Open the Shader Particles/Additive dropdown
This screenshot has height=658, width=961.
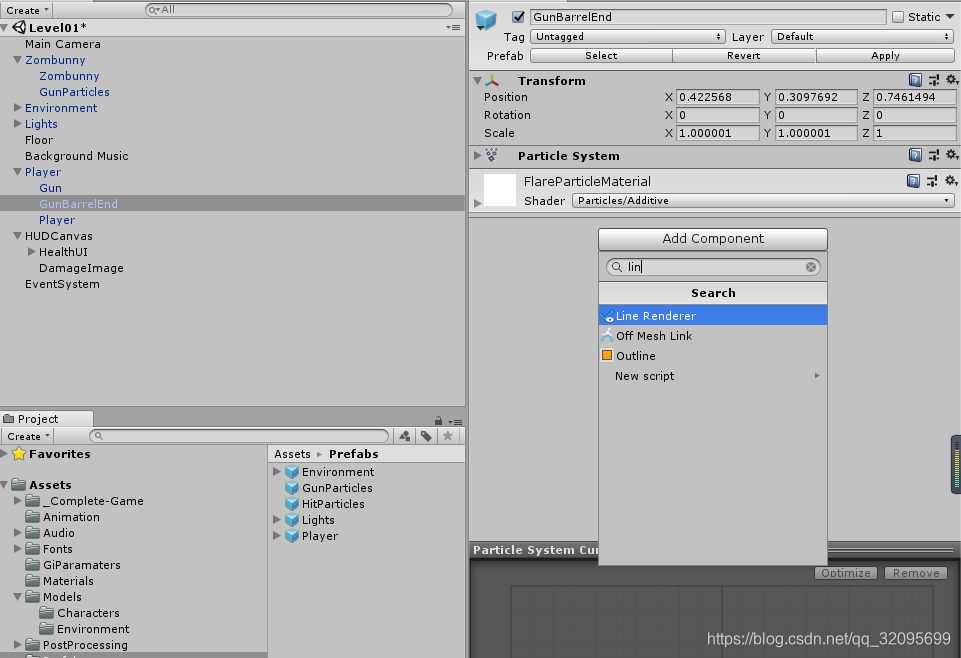click(764, 200)
